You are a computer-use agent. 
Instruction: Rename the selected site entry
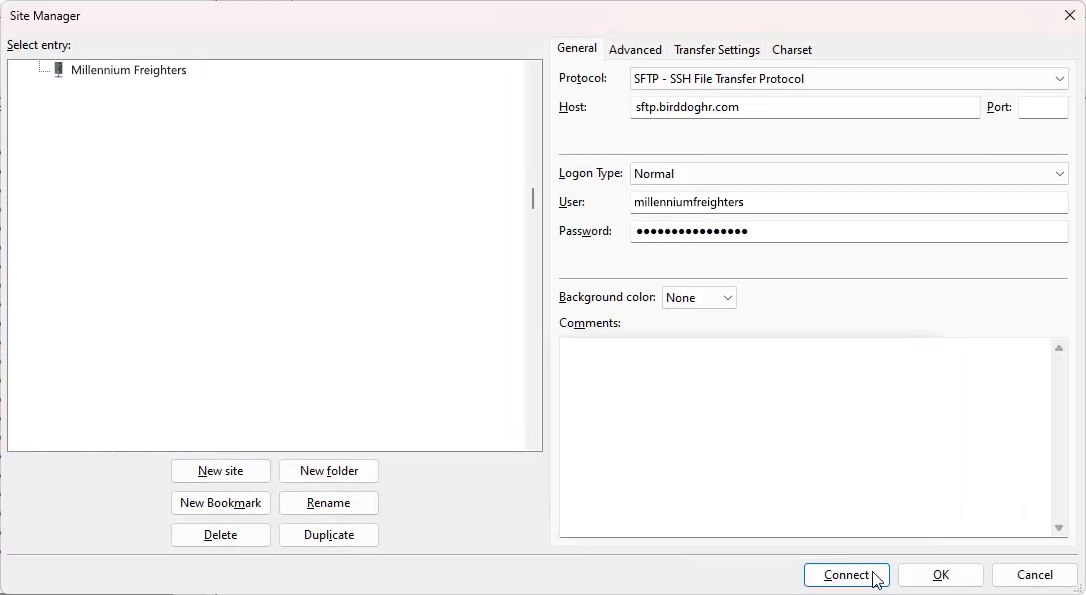coord(329,503)
